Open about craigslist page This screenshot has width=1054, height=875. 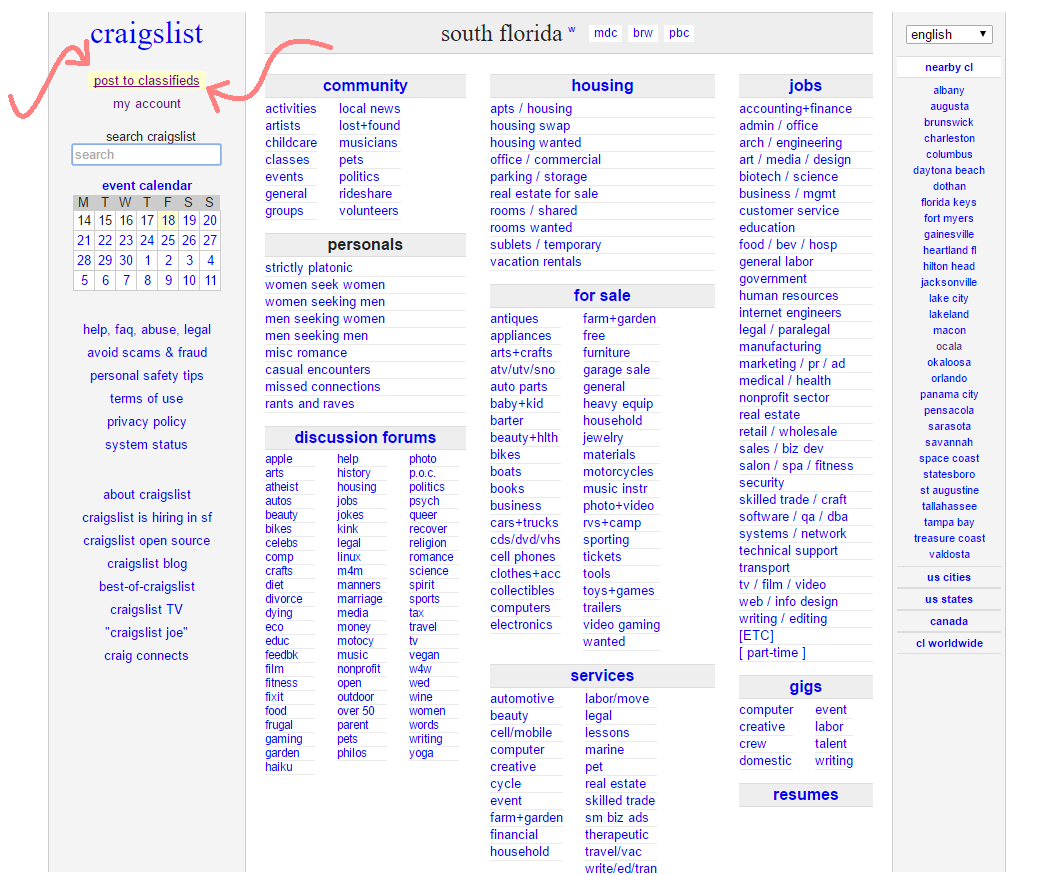pyautogui.click(x=147, y=495)
